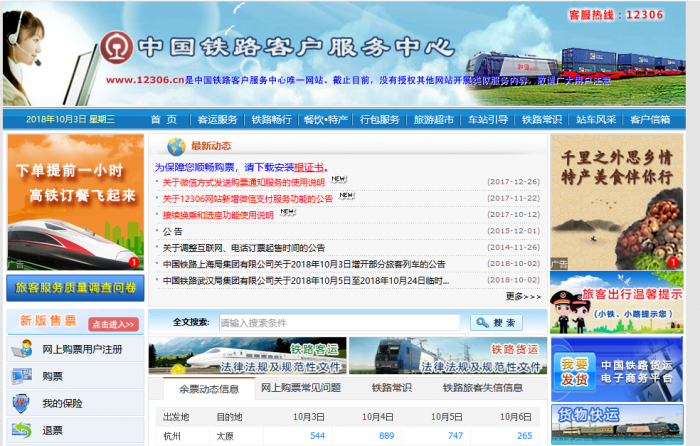Click the NEW badge beside 接续换乘 notice

click(288, 212)
